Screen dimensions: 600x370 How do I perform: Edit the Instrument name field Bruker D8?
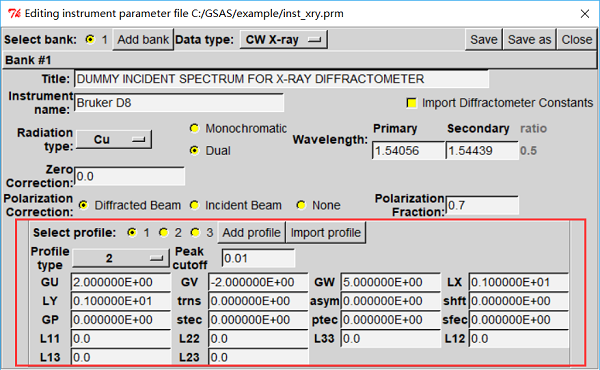pos(179,103)
